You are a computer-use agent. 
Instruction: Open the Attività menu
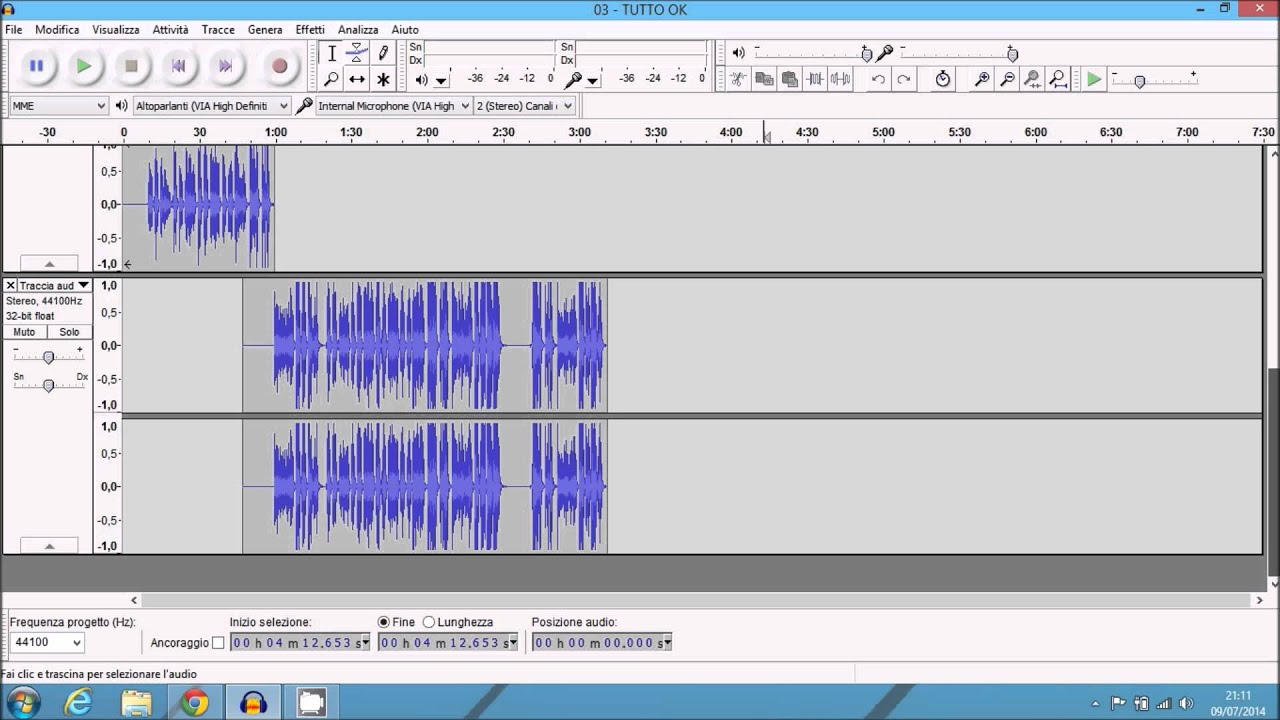tap(171, 30)
